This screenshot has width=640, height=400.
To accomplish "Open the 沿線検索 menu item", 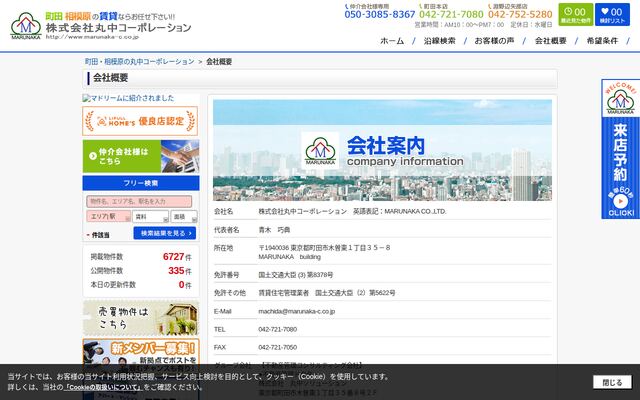I will pos(439,41).
